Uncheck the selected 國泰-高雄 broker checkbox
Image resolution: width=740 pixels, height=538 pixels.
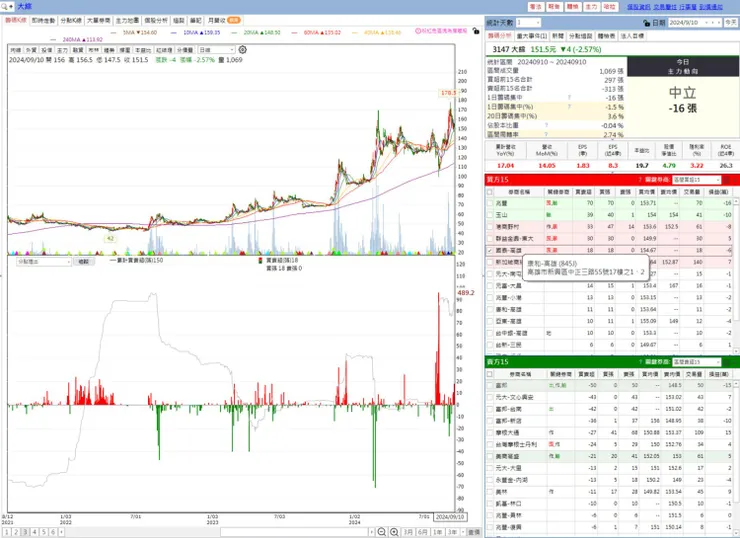pos(490,250)
